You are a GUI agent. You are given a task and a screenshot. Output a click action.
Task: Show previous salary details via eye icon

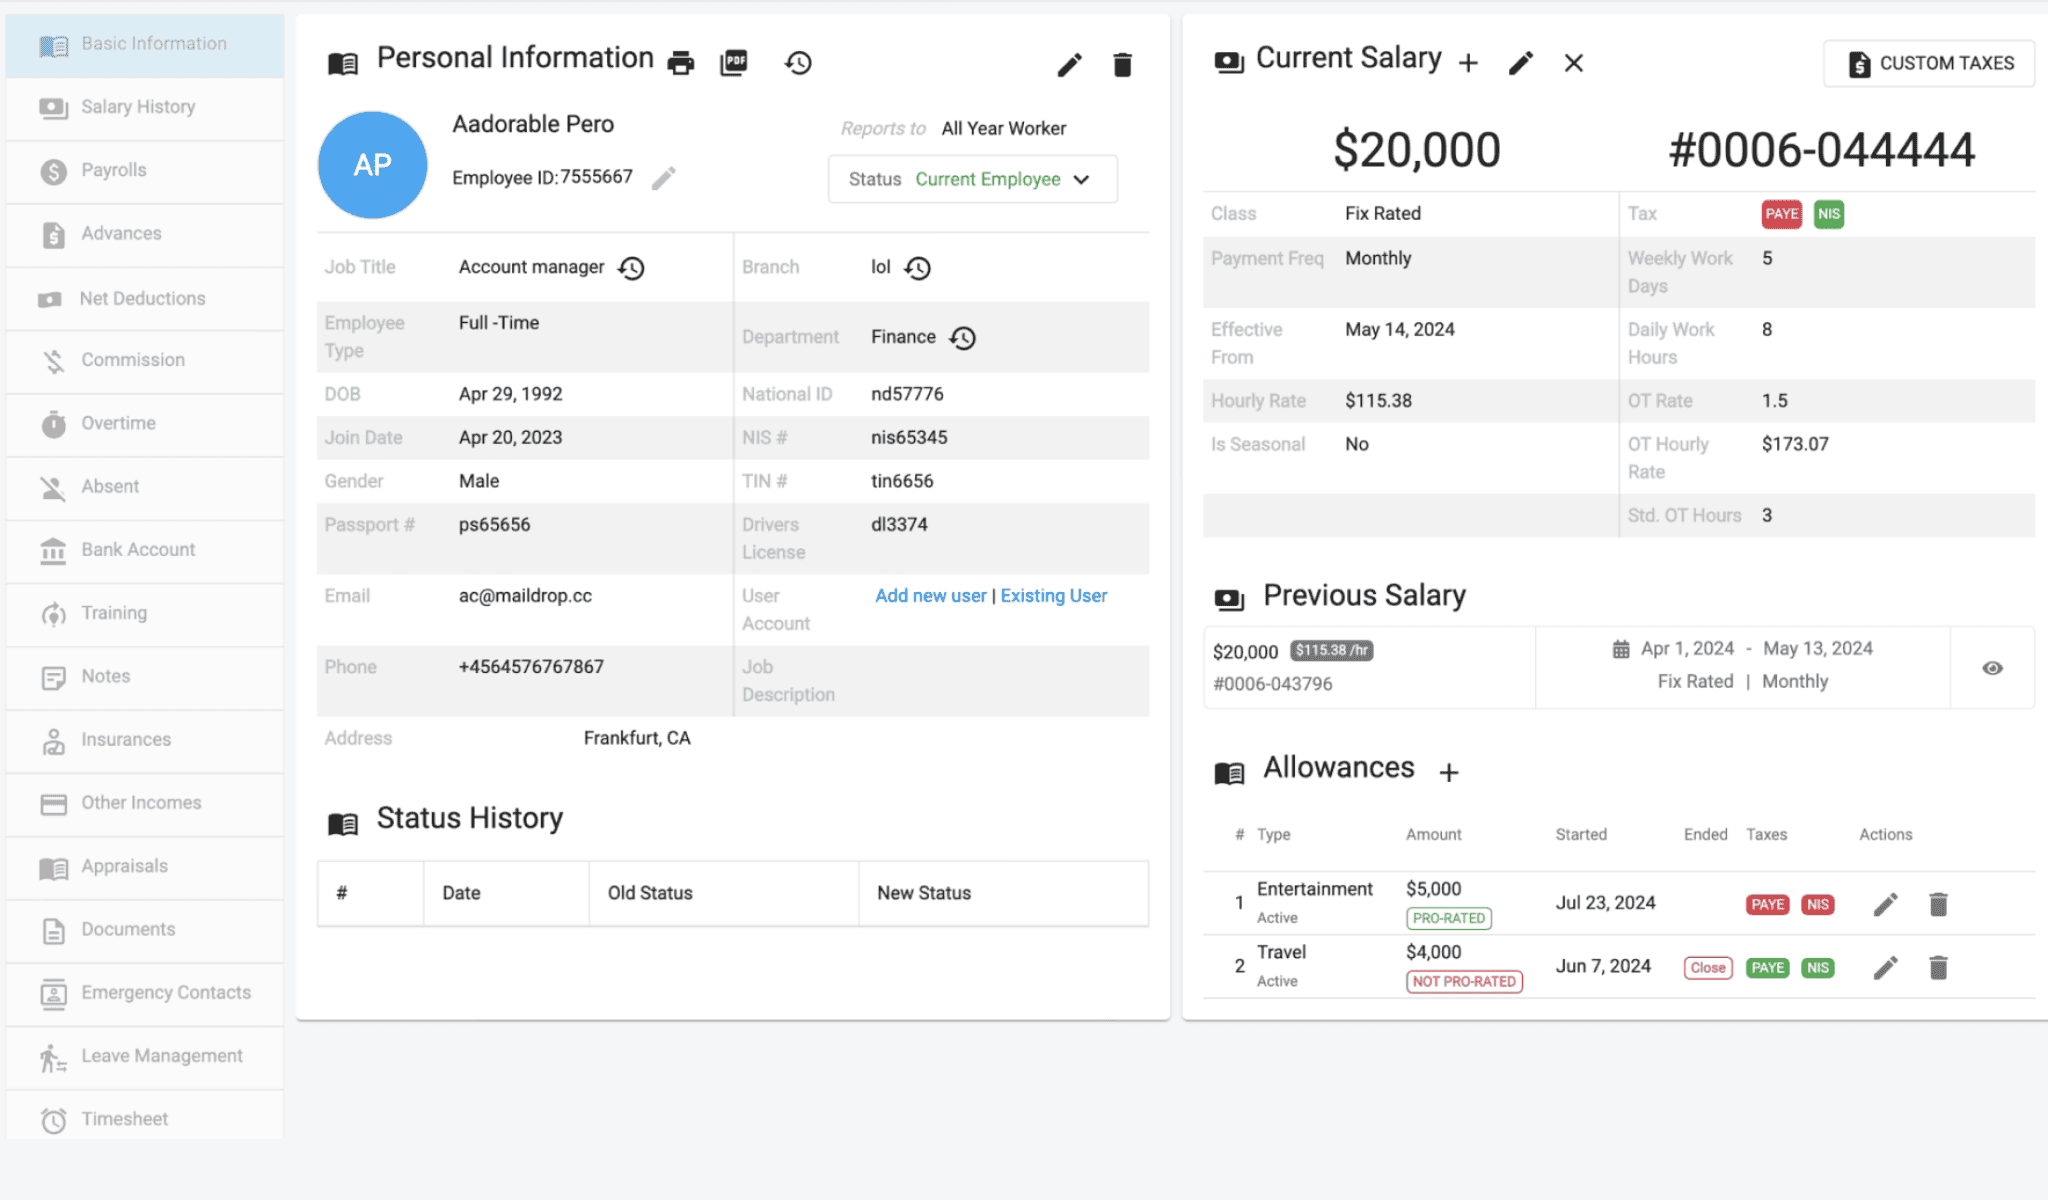1993,667
